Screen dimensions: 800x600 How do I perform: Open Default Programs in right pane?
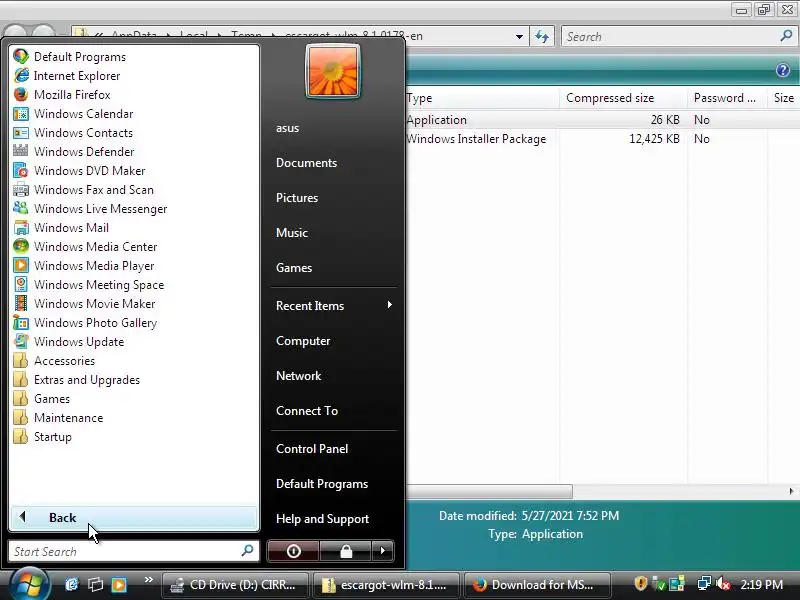(x=322, y=484)
